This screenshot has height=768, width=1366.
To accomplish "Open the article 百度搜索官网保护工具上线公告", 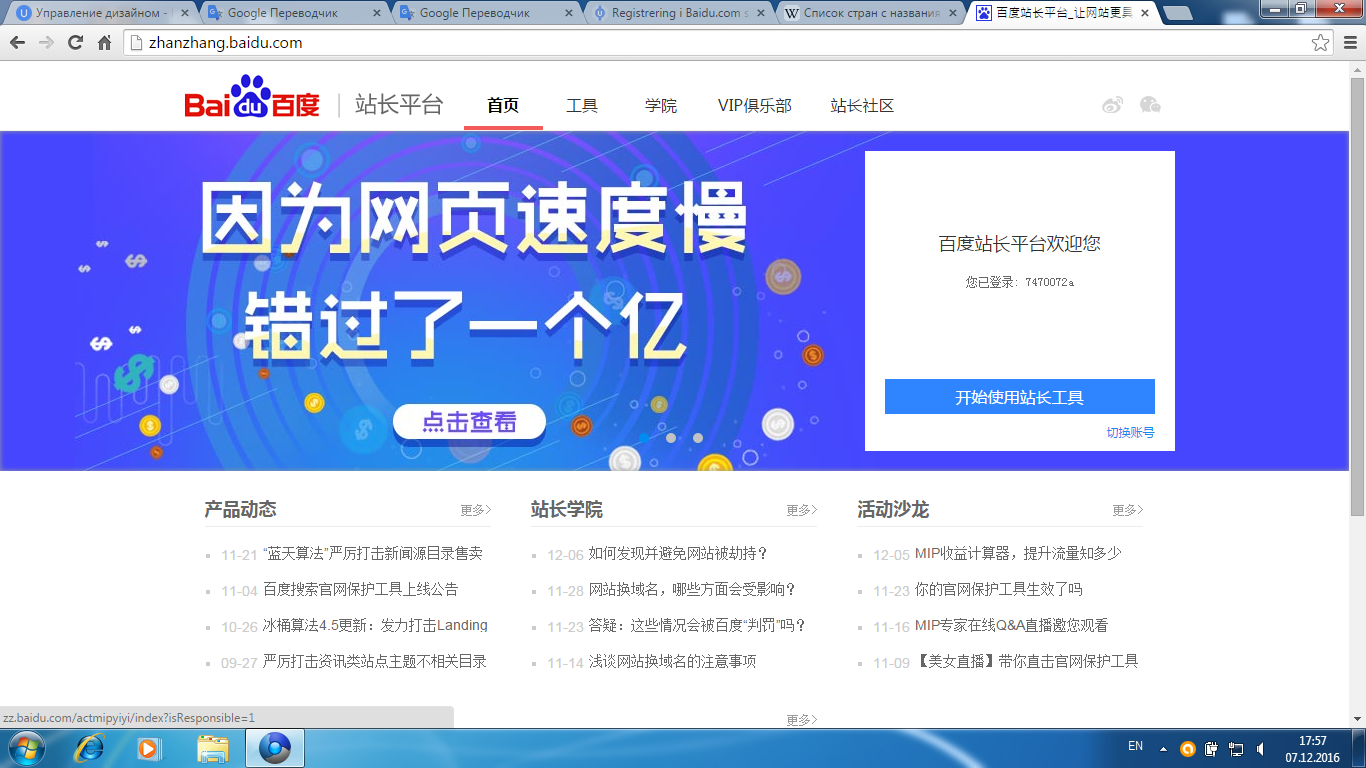I will tap(360, 589).
